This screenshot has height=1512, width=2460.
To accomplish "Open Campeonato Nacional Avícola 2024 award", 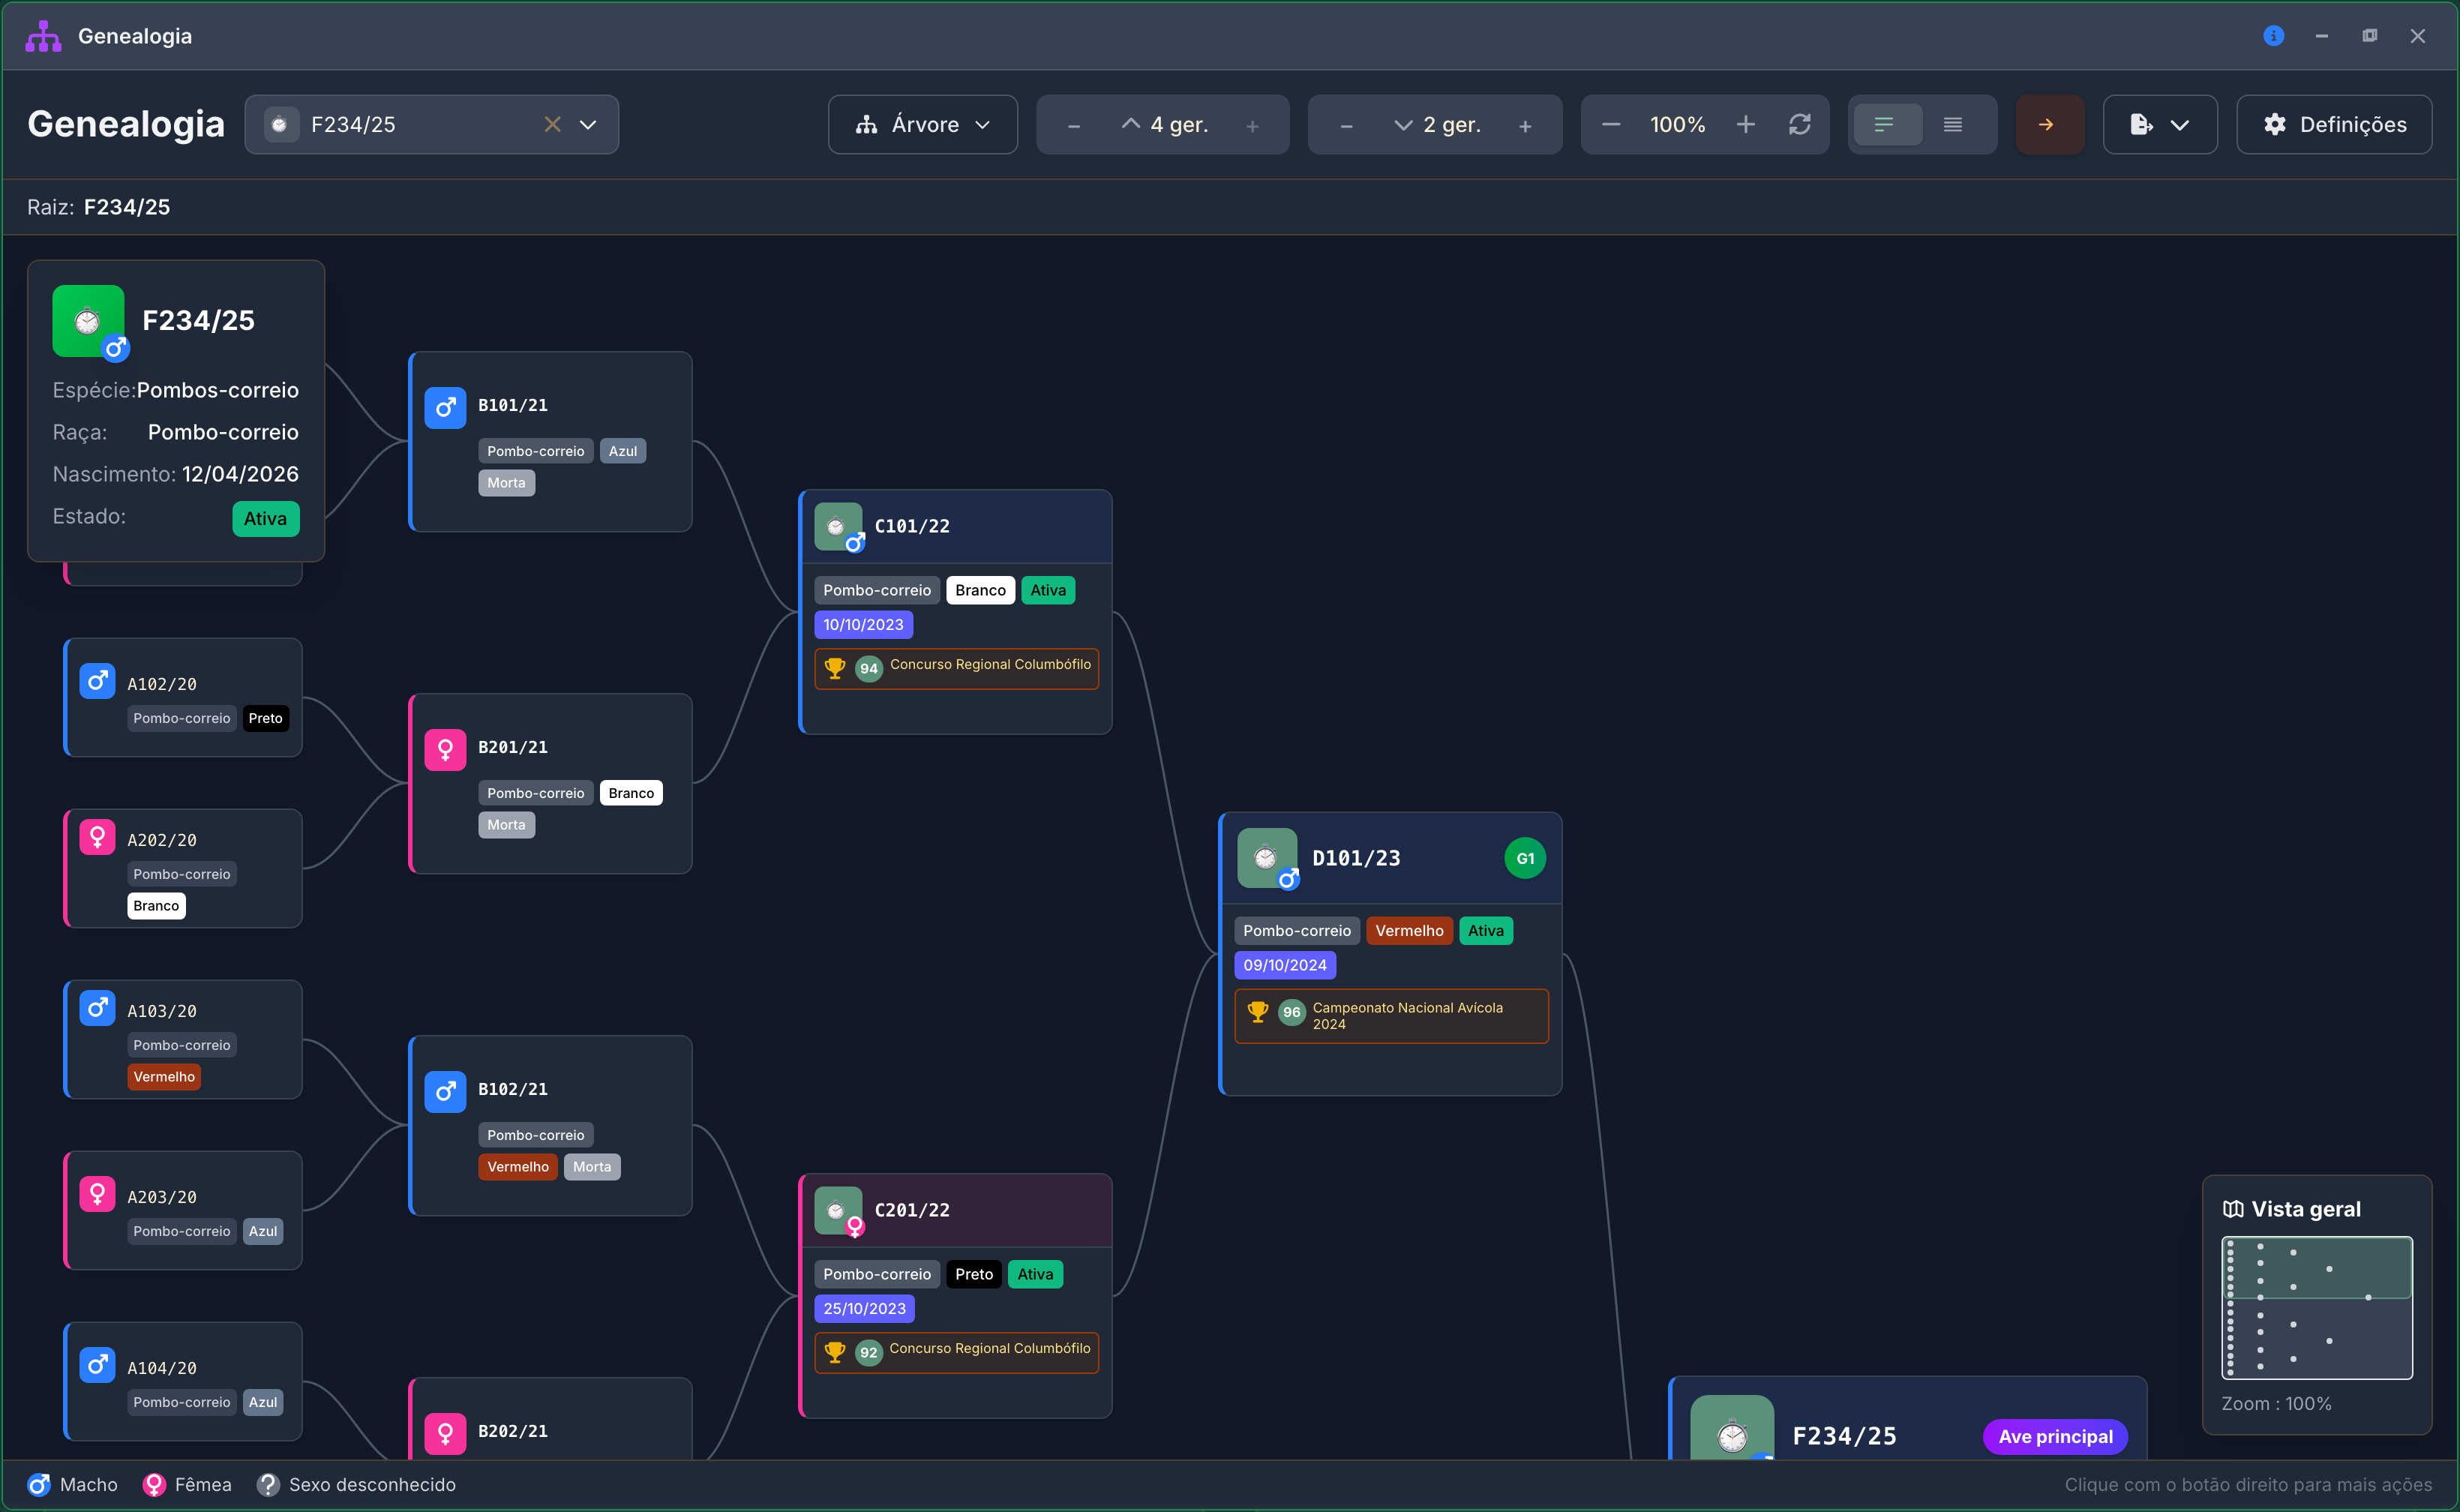I will [x=1392, y=1016].
